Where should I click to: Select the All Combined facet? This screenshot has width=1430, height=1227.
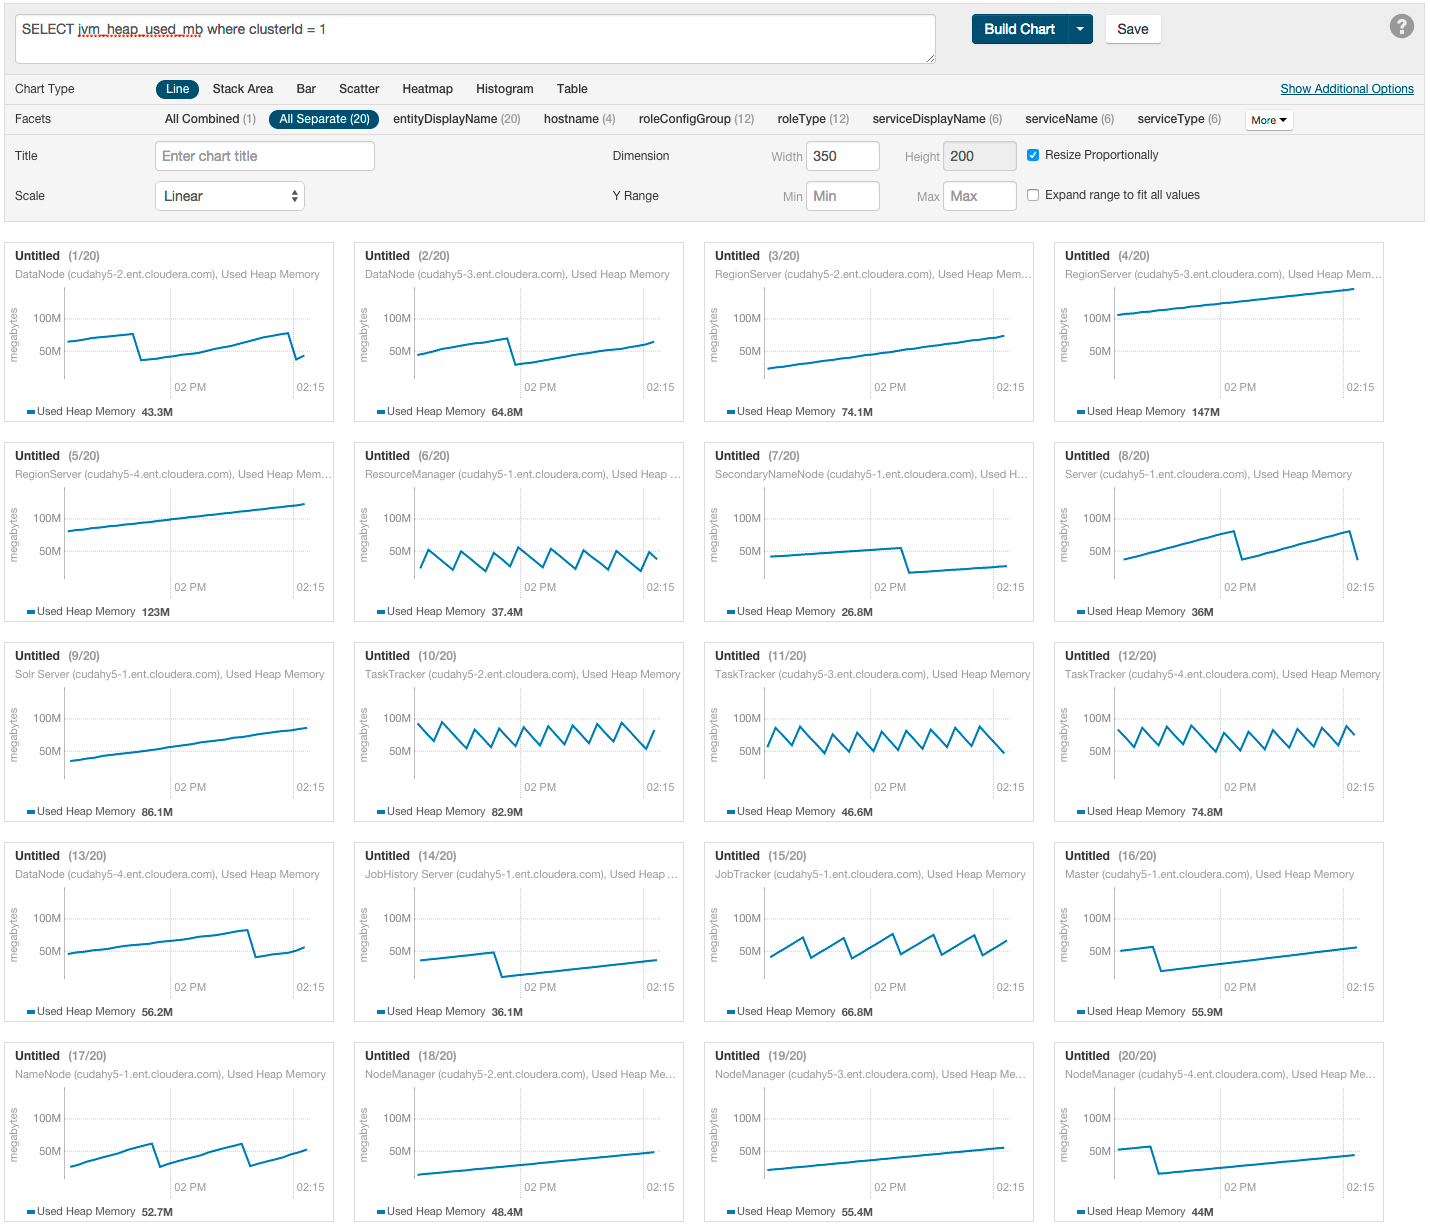point(209,119)
